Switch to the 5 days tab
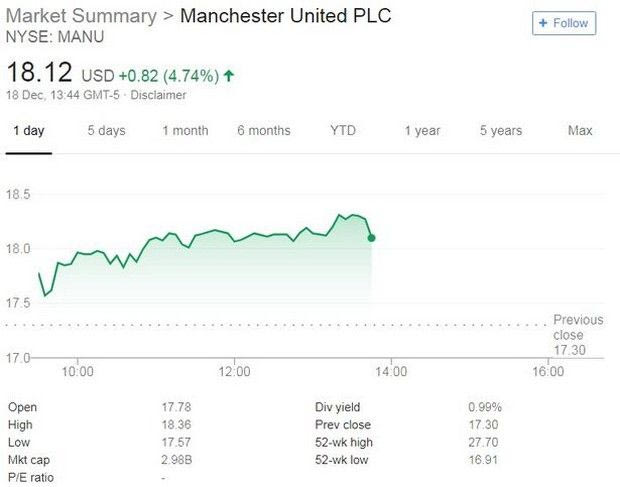The image size is (620, 487). [106, 131]
